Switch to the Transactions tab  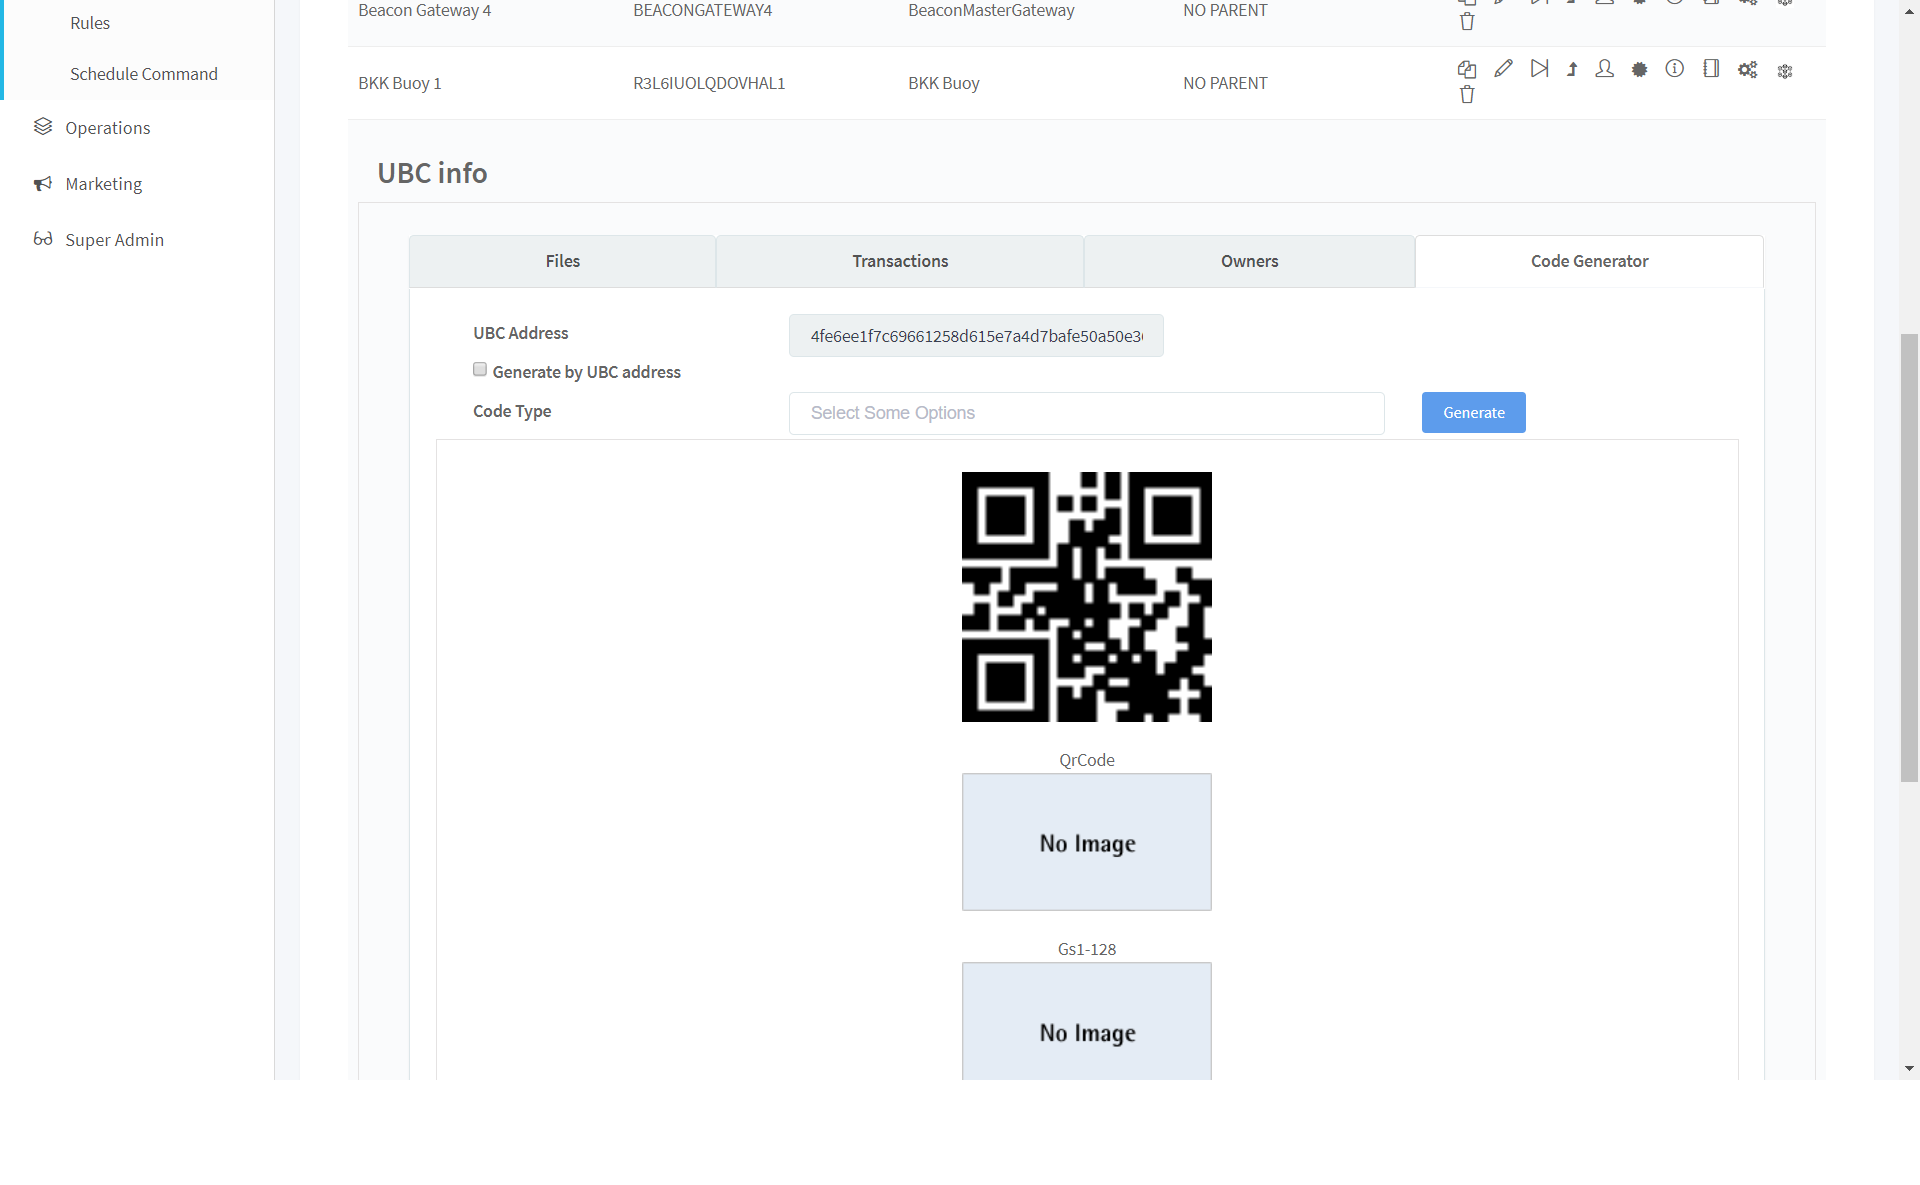899,261
